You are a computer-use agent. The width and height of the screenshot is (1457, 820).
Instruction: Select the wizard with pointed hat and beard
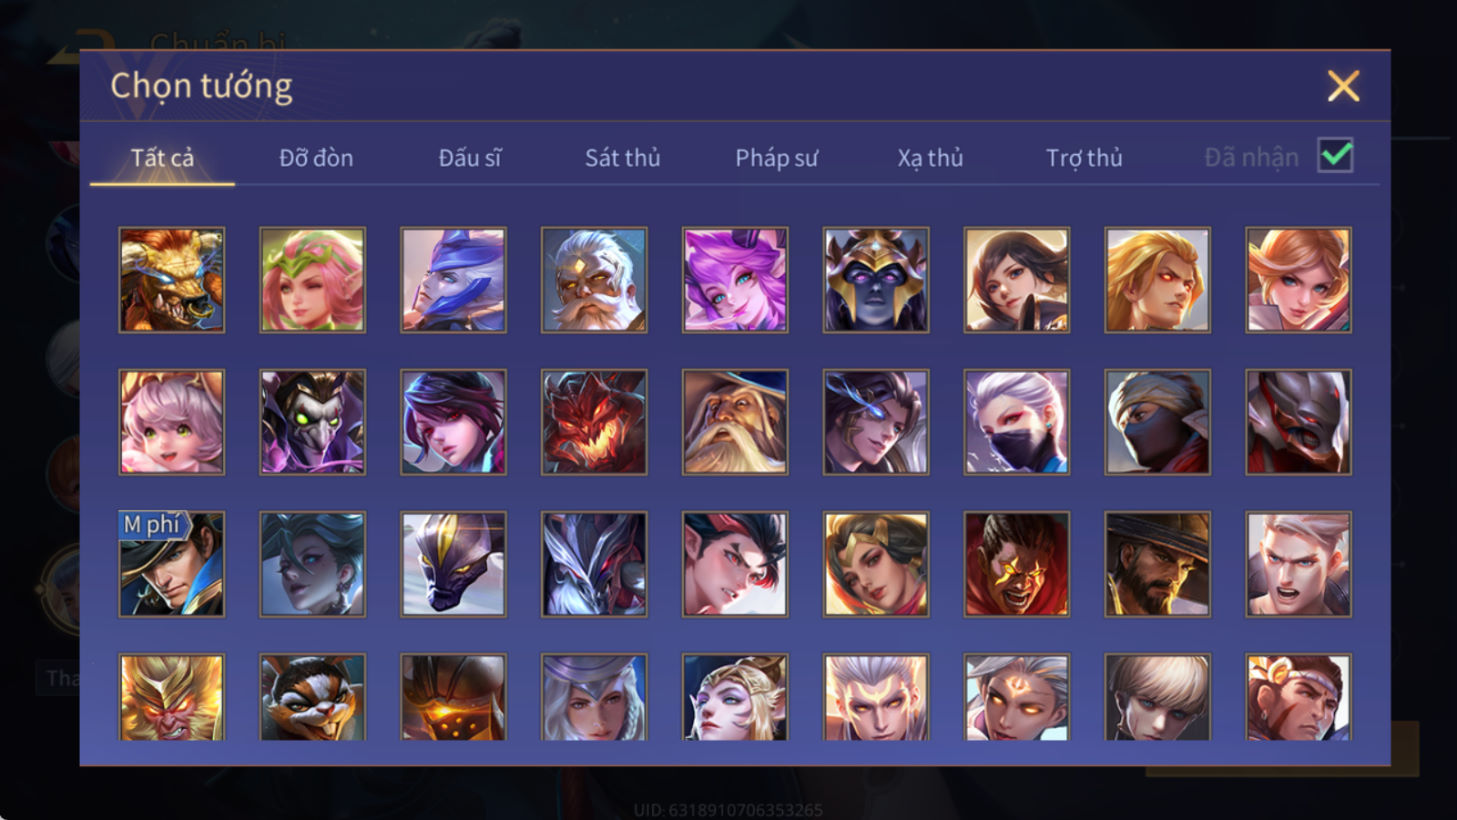click(x=735, y=422)
